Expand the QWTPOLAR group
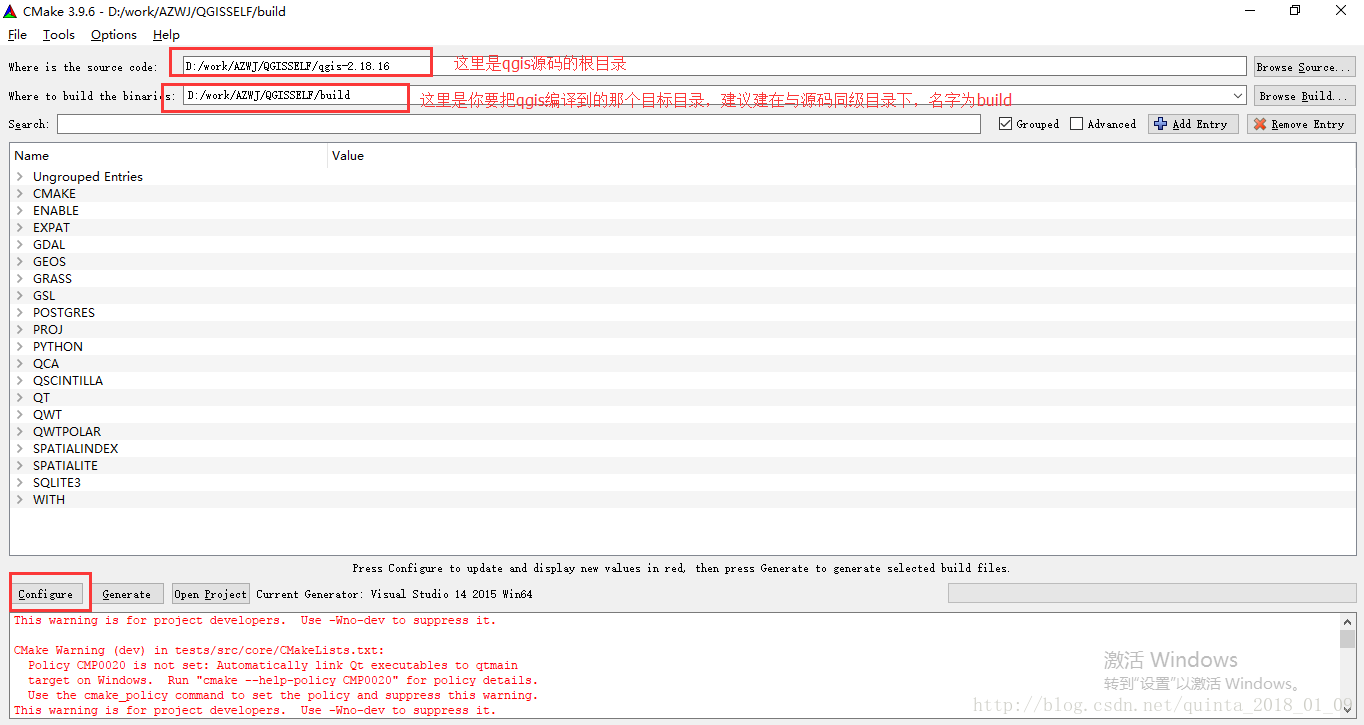 click(x=20, y=432)
